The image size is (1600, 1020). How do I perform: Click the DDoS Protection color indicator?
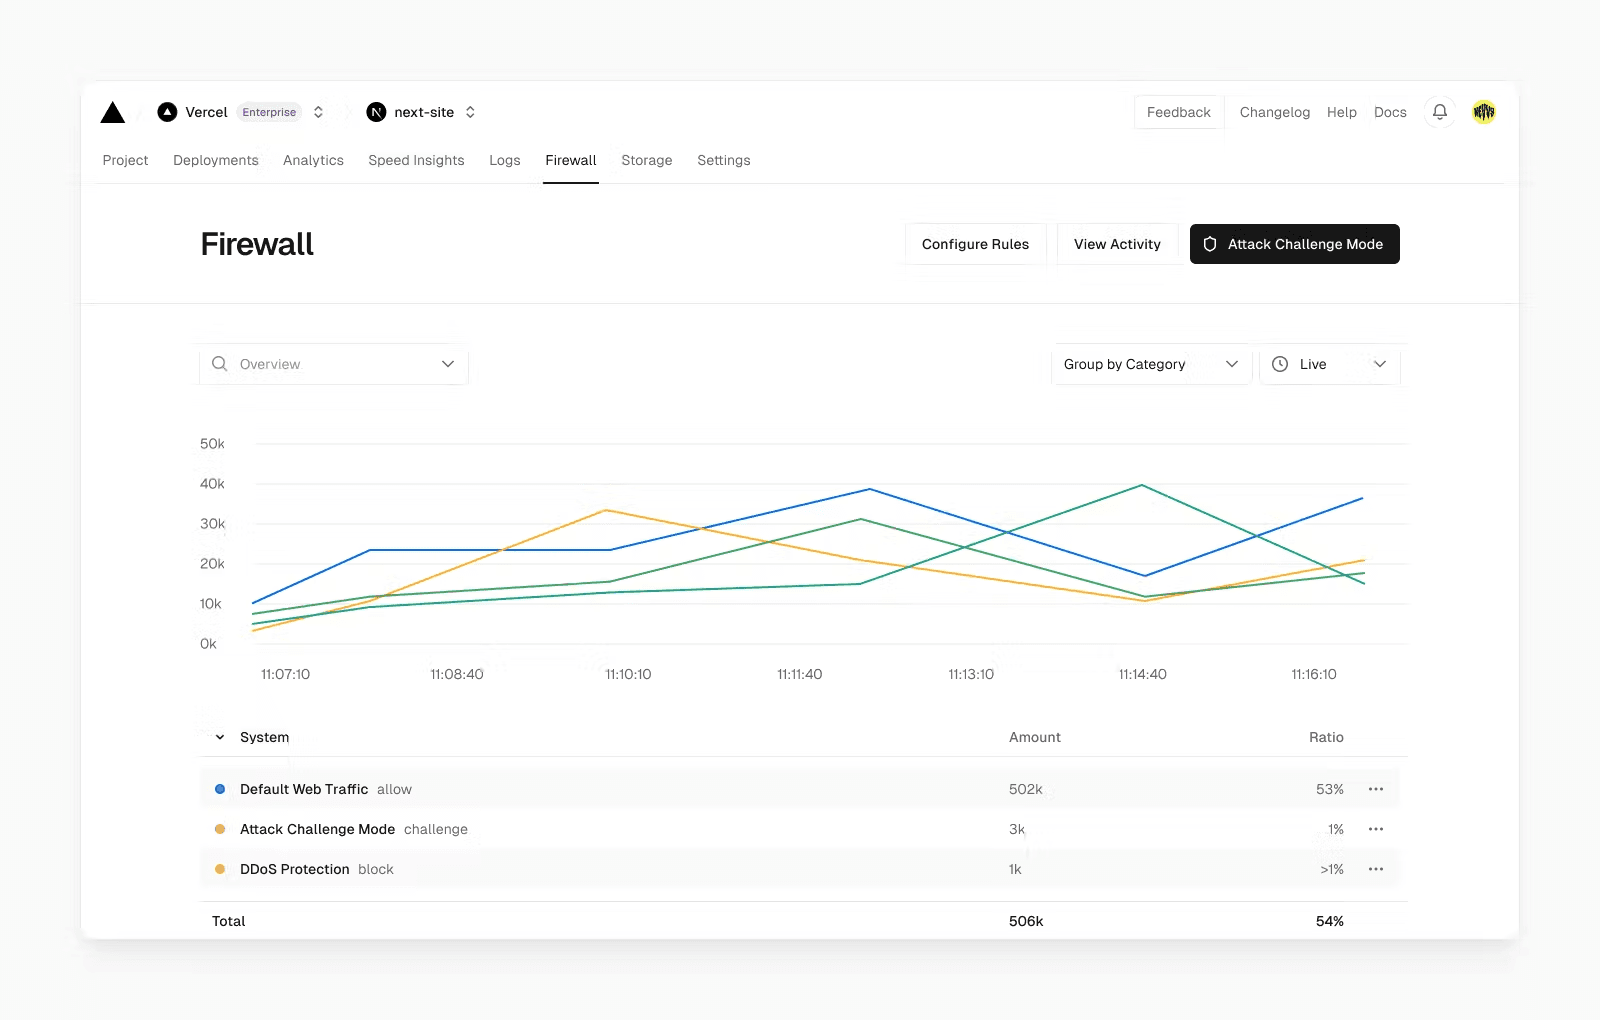coord(220,869)
